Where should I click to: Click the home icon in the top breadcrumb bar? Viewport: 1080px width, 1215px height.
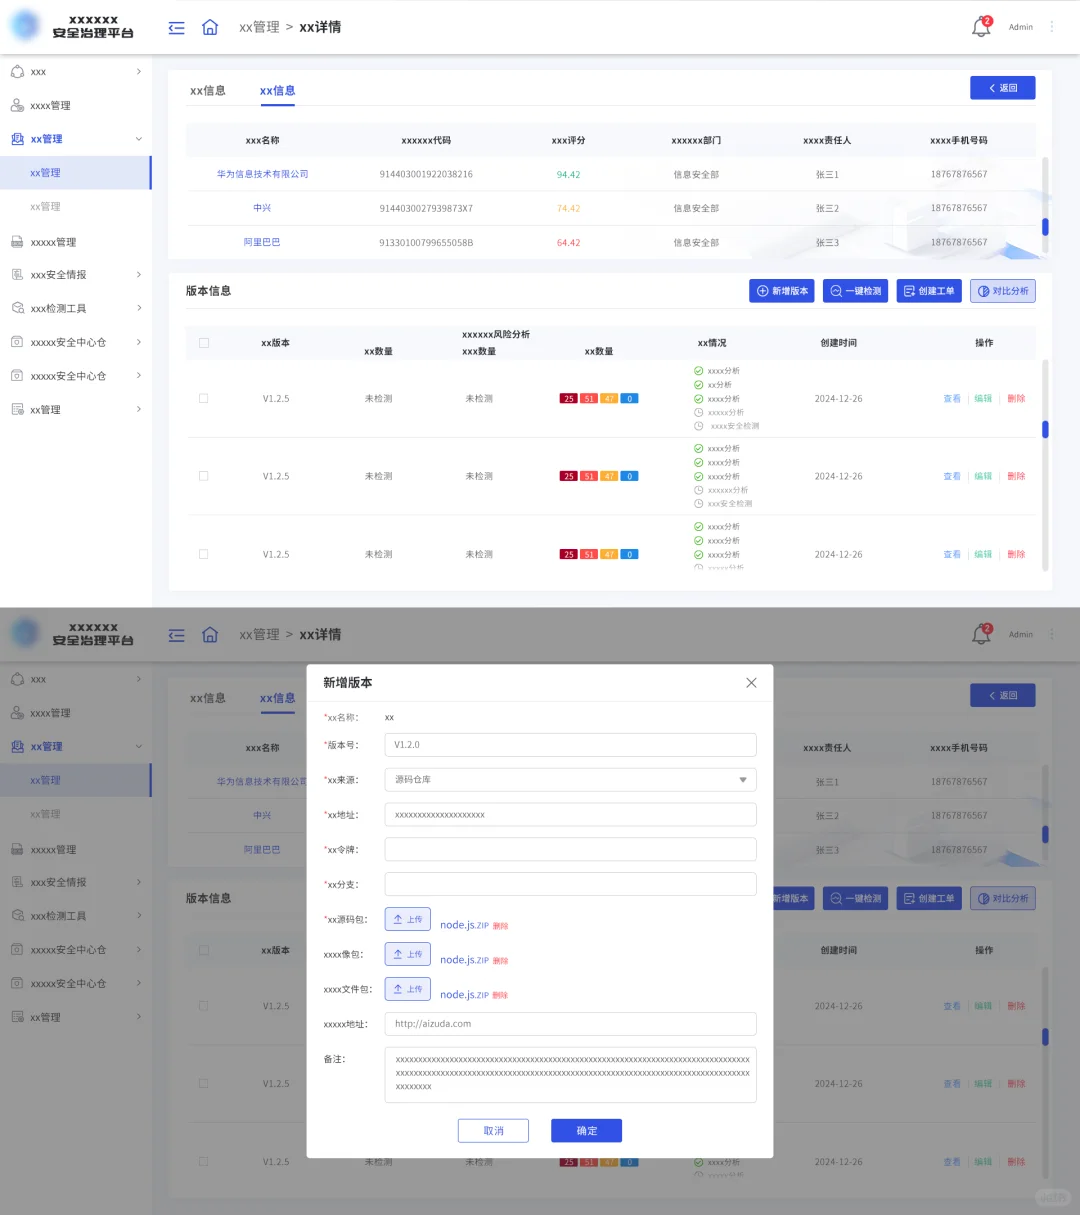[x=210, y=27]
